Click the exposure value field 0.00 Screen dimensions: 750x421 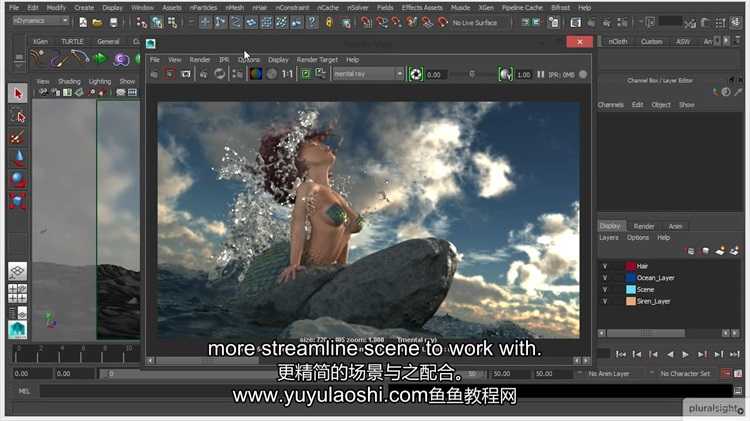click(x=436, y=75)
